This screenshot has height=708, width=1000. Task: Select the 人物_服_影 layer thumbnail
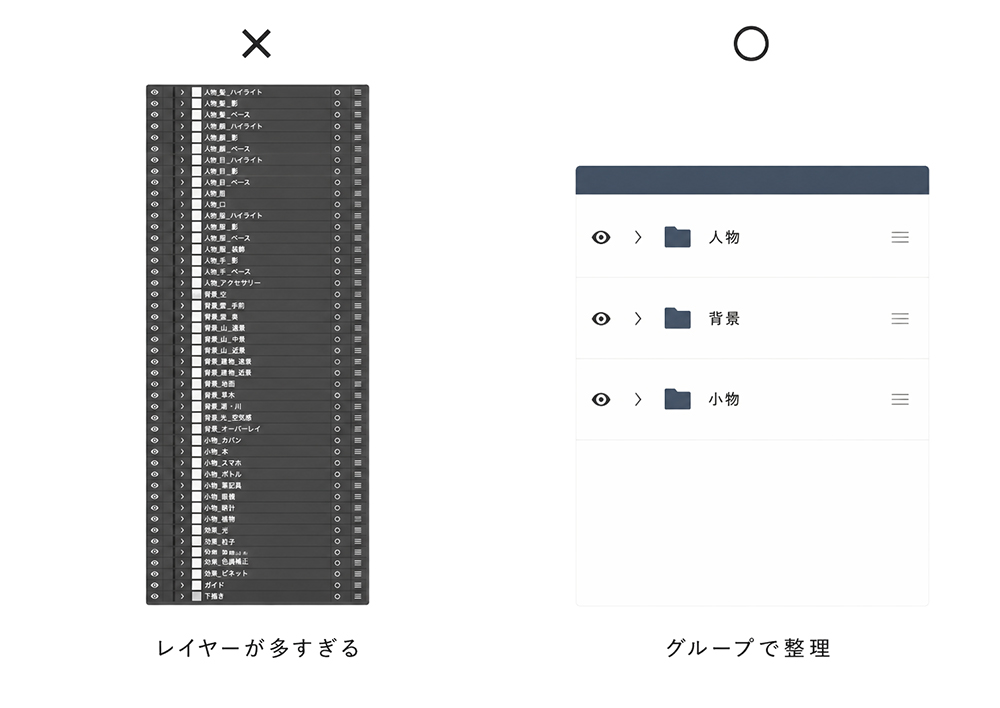pos(196,227)
